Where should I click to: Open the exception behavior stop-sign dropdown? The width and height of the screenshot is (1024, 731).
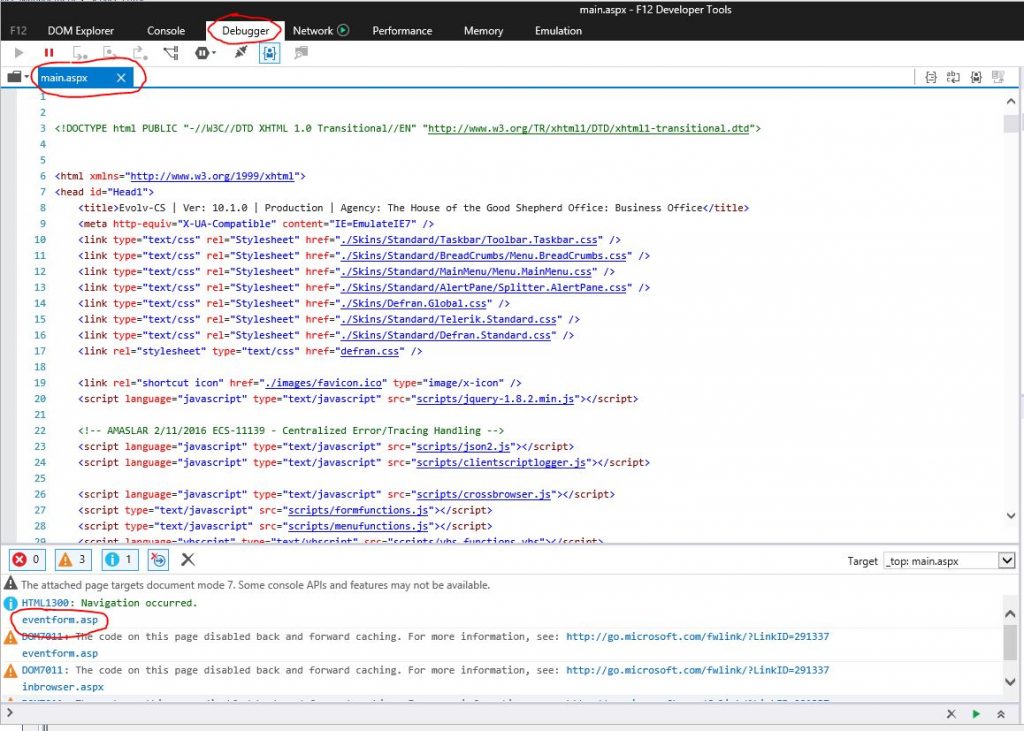click(205, 53)
